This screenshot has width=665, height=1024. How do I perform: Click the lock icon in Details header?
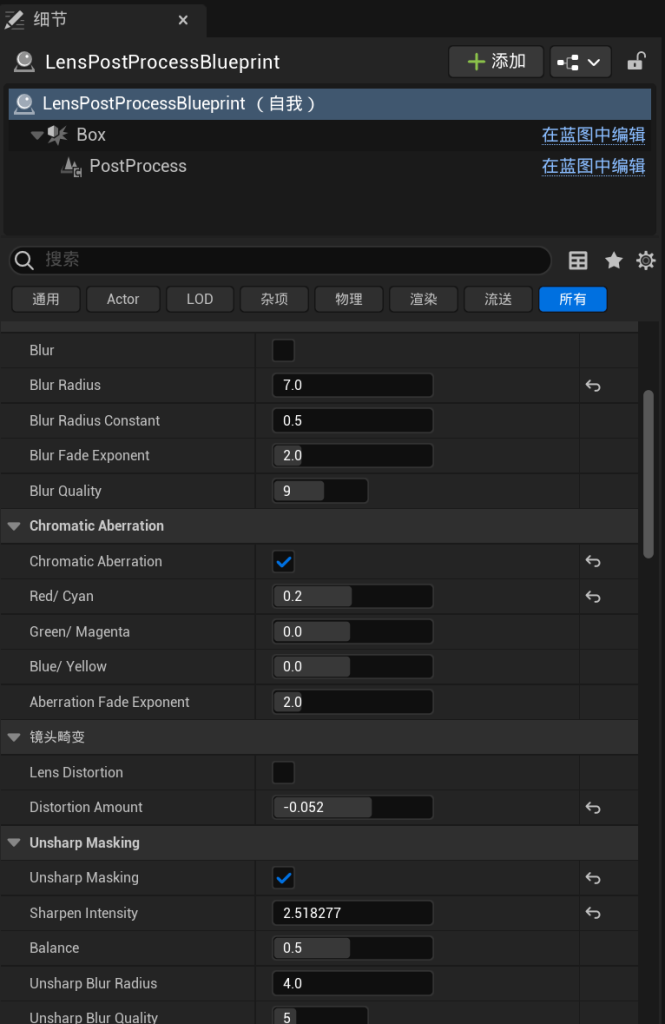click(x=636, y=62)
